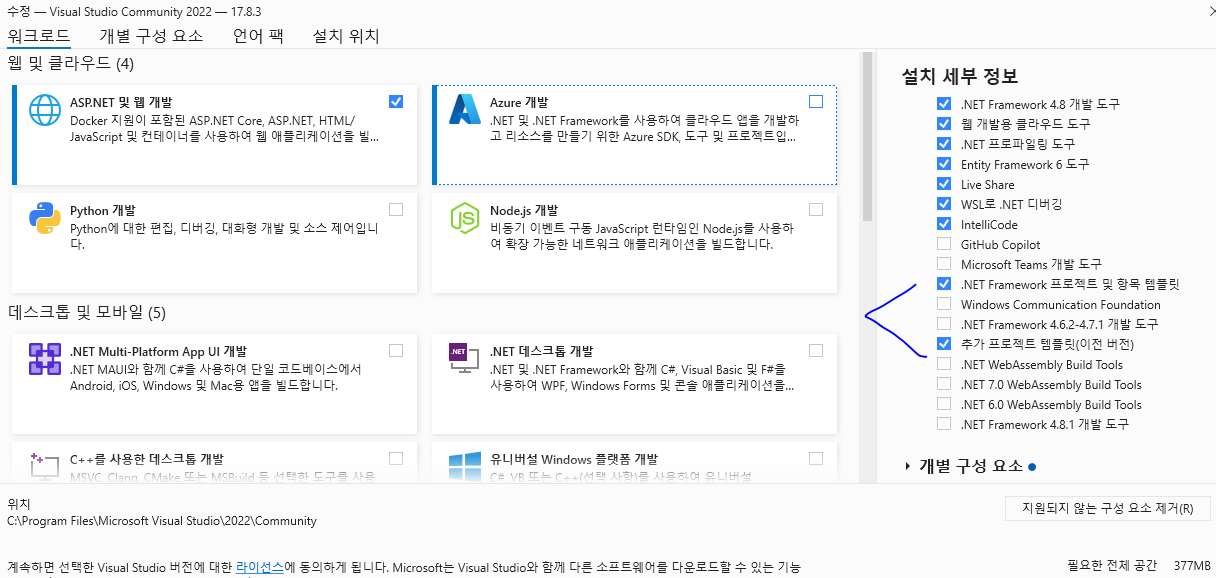The image size is (1216, 578).
Task: Click the 위치 label above install path
Action: [19, 504]
